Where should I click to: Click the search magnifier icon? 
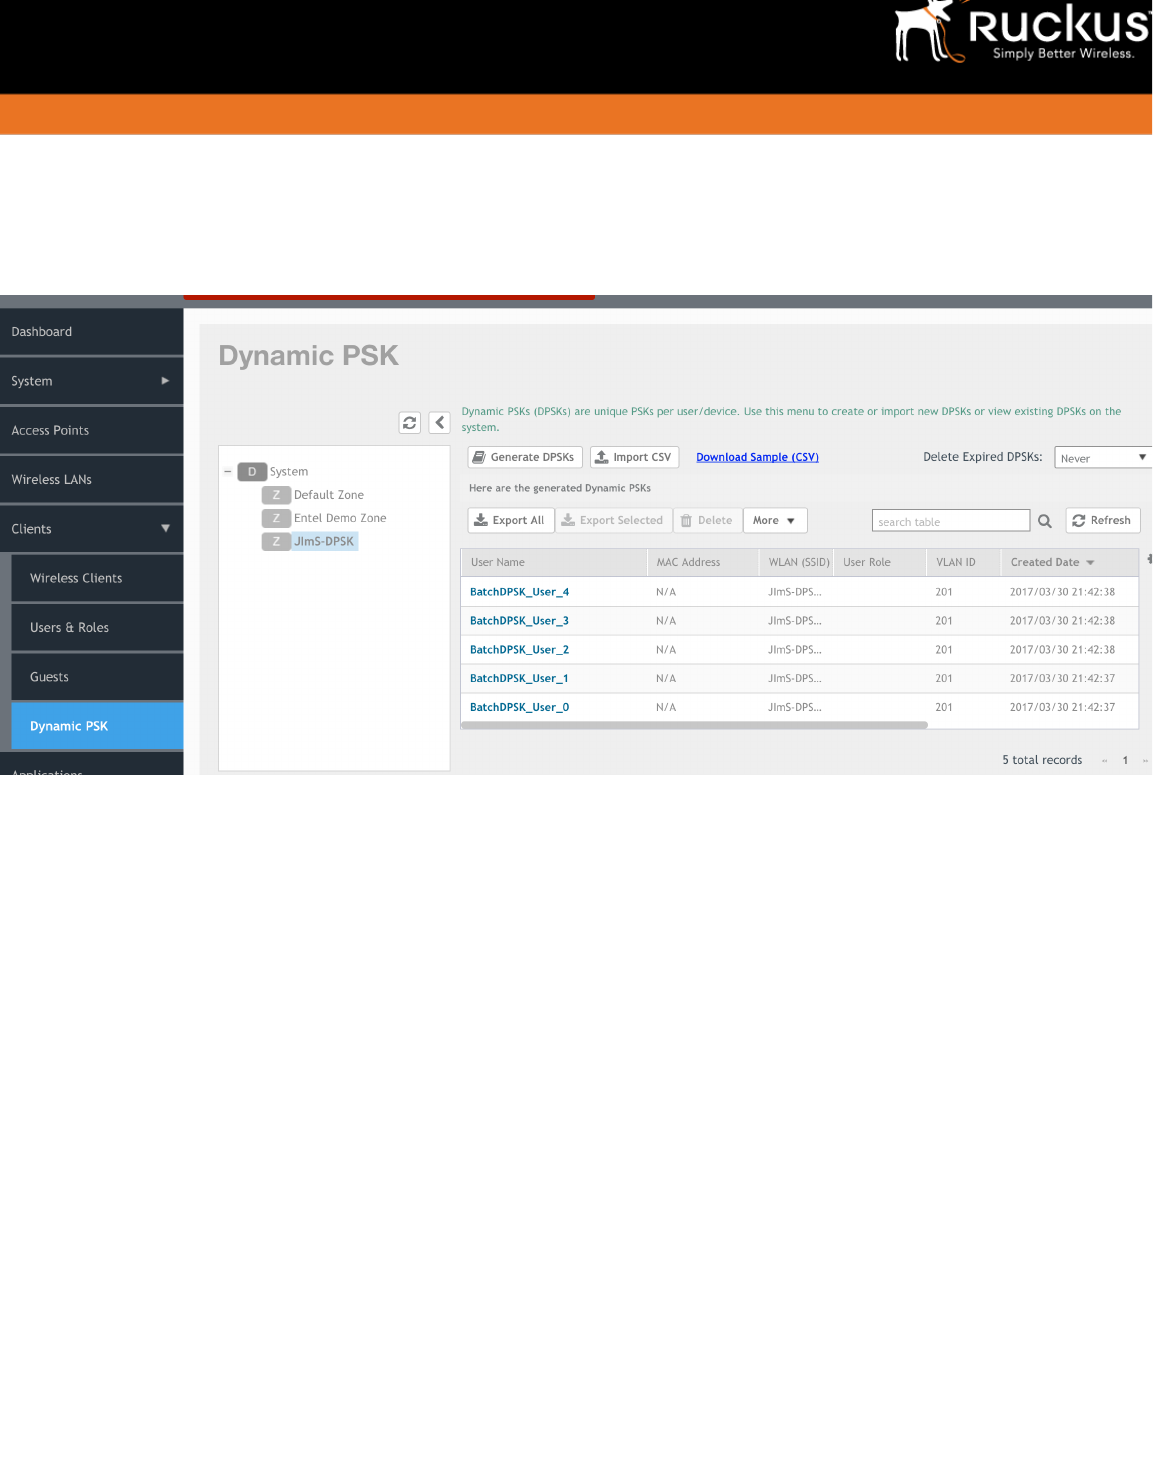pos(1045,521)
